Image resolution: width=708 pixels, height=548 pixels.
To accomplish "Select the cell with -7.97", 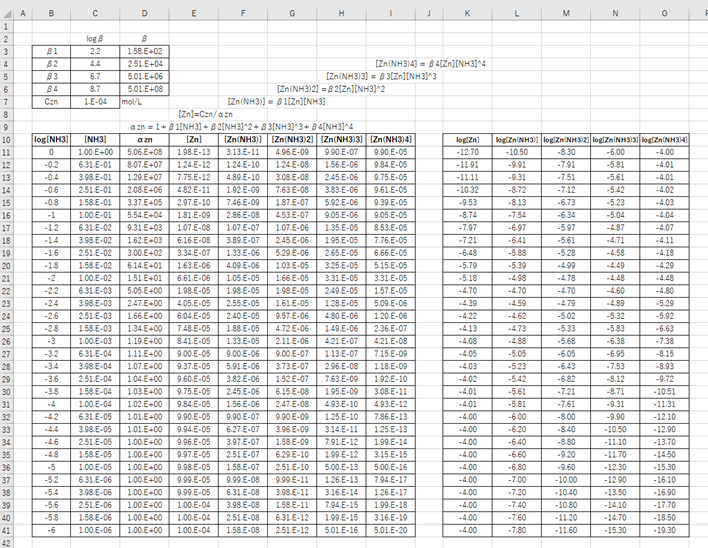I will (x=467, y=228).
